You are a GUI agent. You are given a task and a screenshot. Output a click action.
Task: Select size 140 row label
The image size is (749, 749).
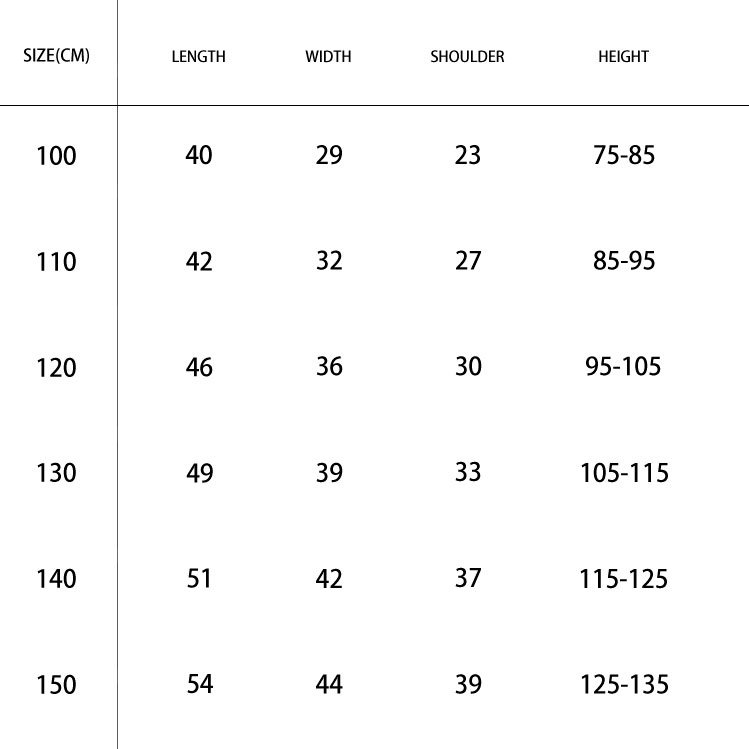pyautogui.click(x=56, y=579)
